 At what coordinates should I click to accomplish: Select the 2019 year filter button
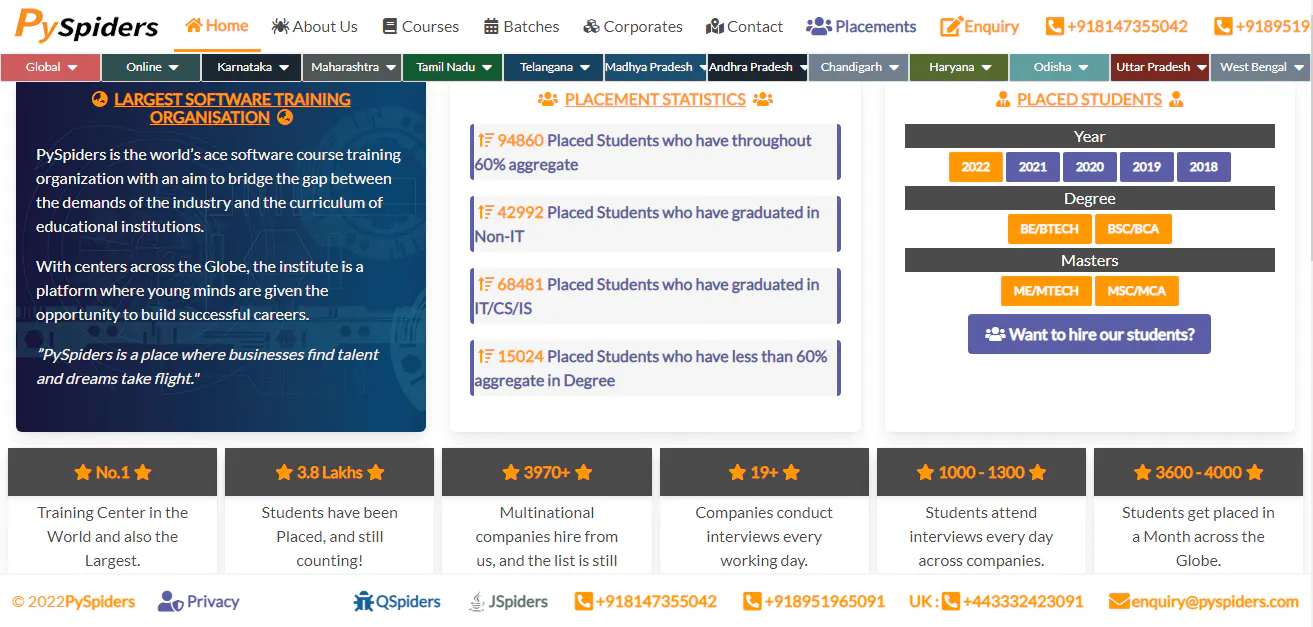[x=1146, y=167]
